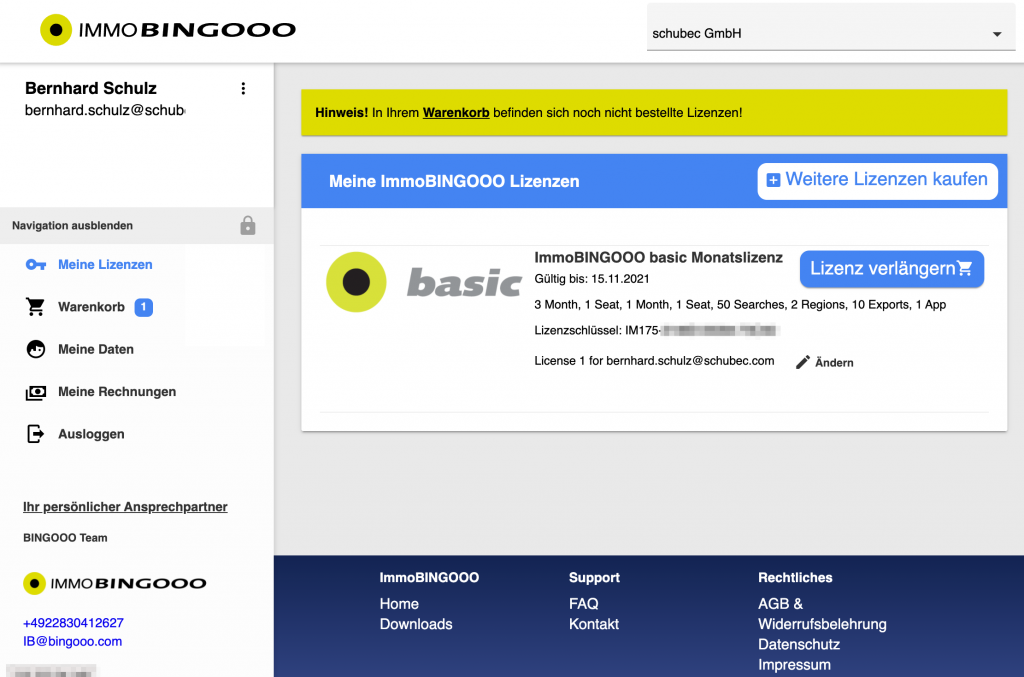This screenshot has width=1024, height=677.
Task: Click the face icon for Meine Daten
Action: coord(36,349)
